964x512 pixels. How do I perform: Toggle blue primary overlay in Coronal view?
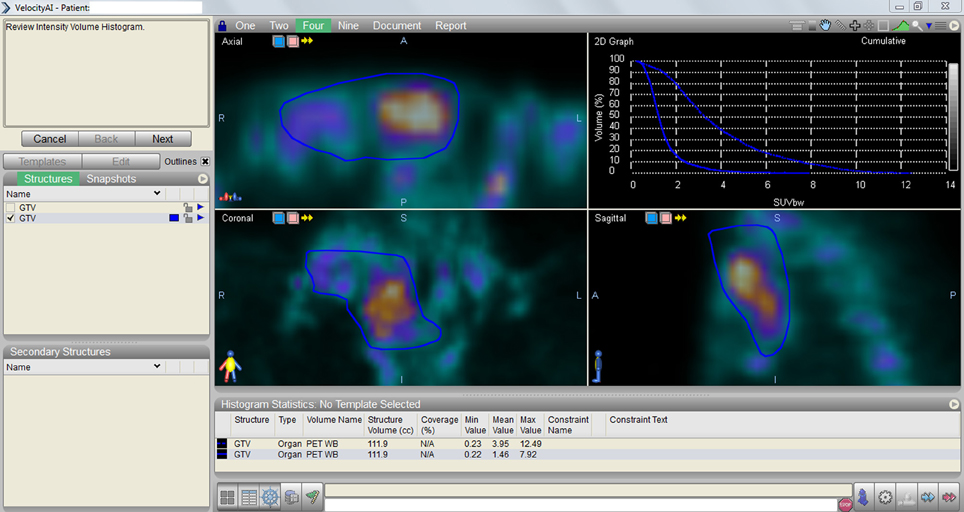point(279,218)
